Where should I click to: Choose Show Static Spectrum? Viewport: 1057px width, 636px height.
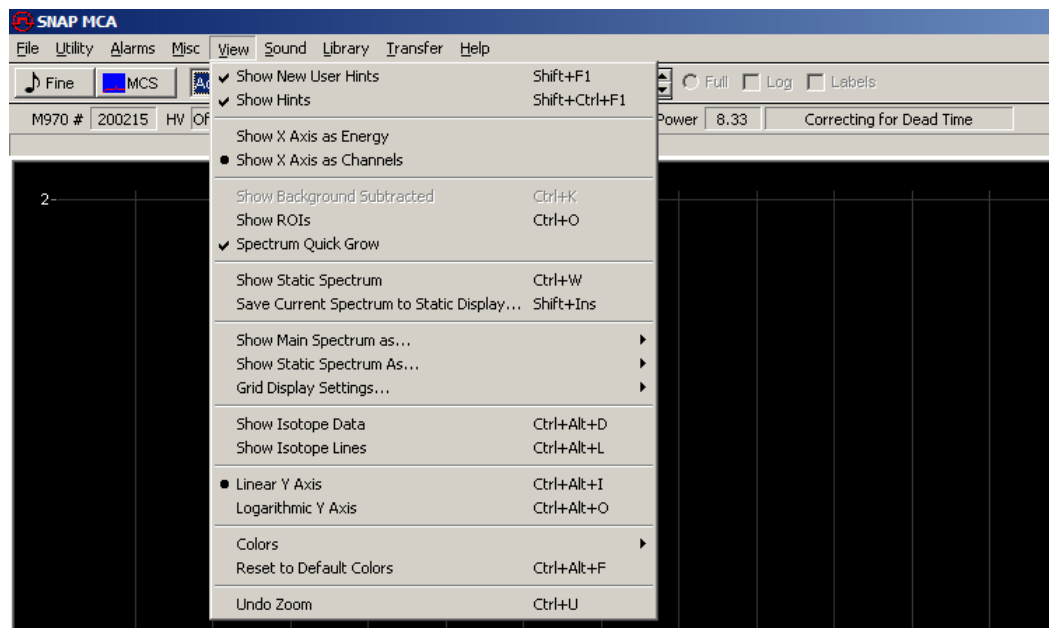433,280
